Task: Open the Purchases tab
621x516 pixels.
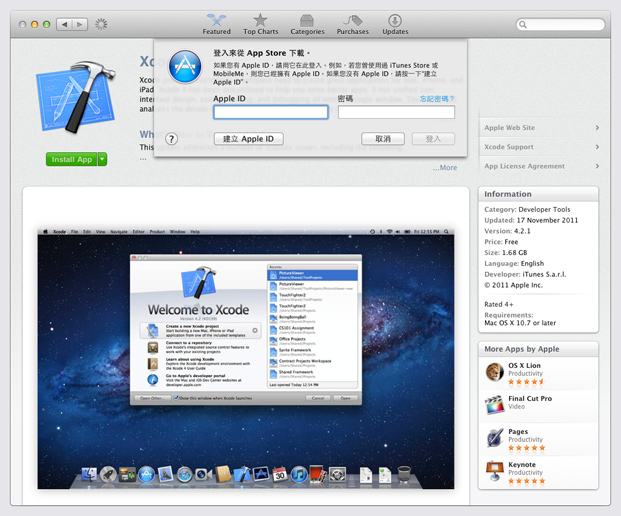Action: click(x=352, y=24)
